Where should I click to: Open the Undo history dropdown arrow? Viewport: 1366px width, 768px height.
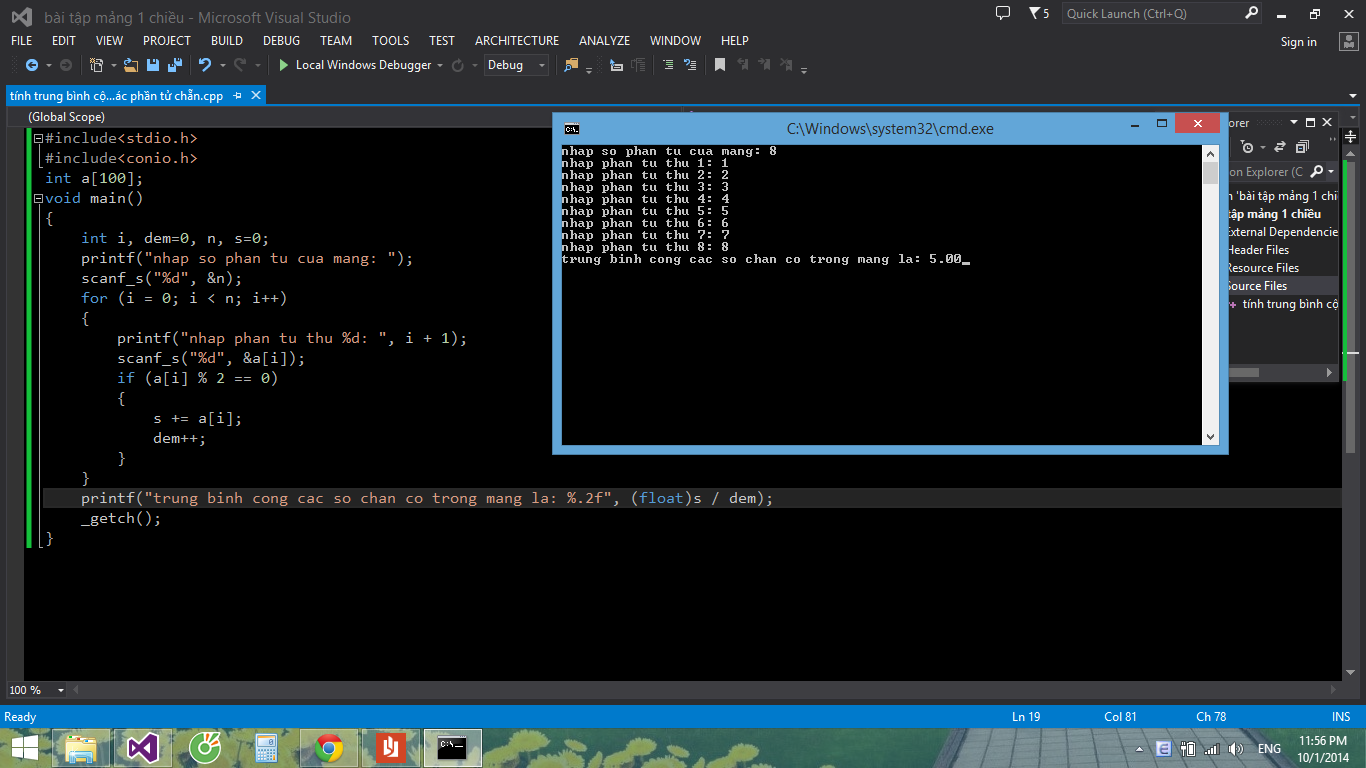pos(222,66)
